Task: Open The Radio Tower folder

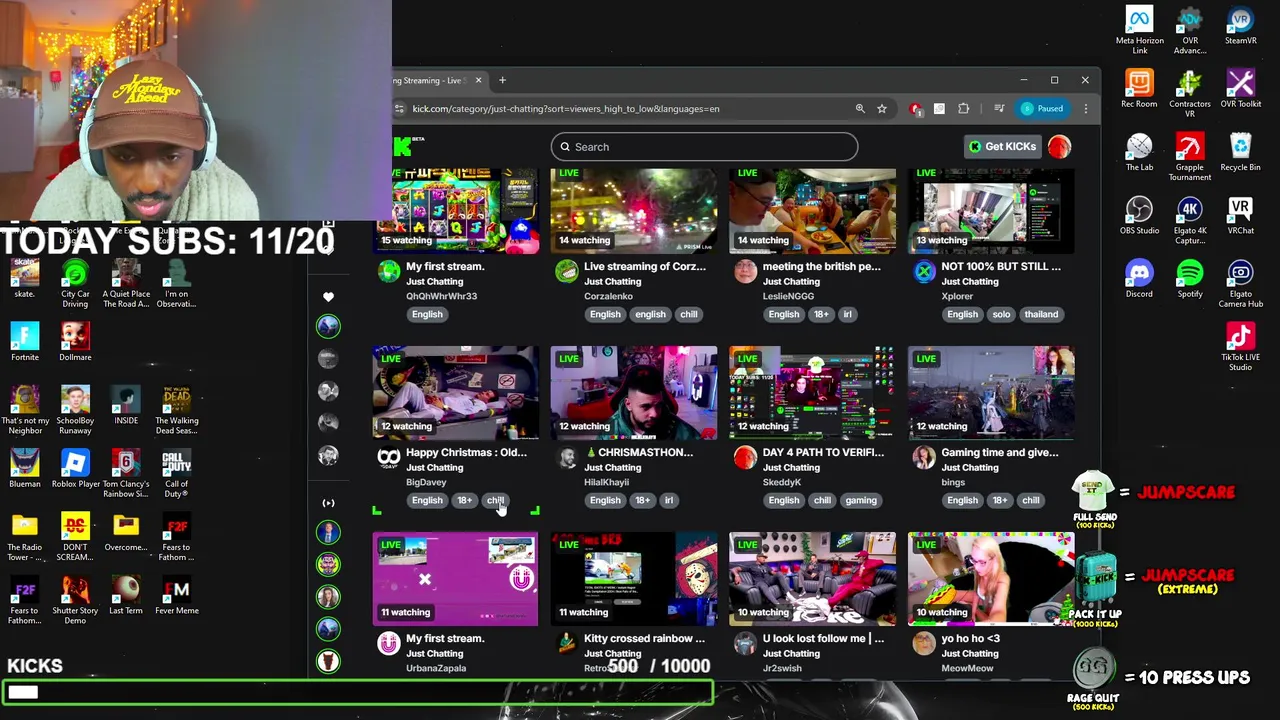Action: pyautogui.click(x=25, y=537)
